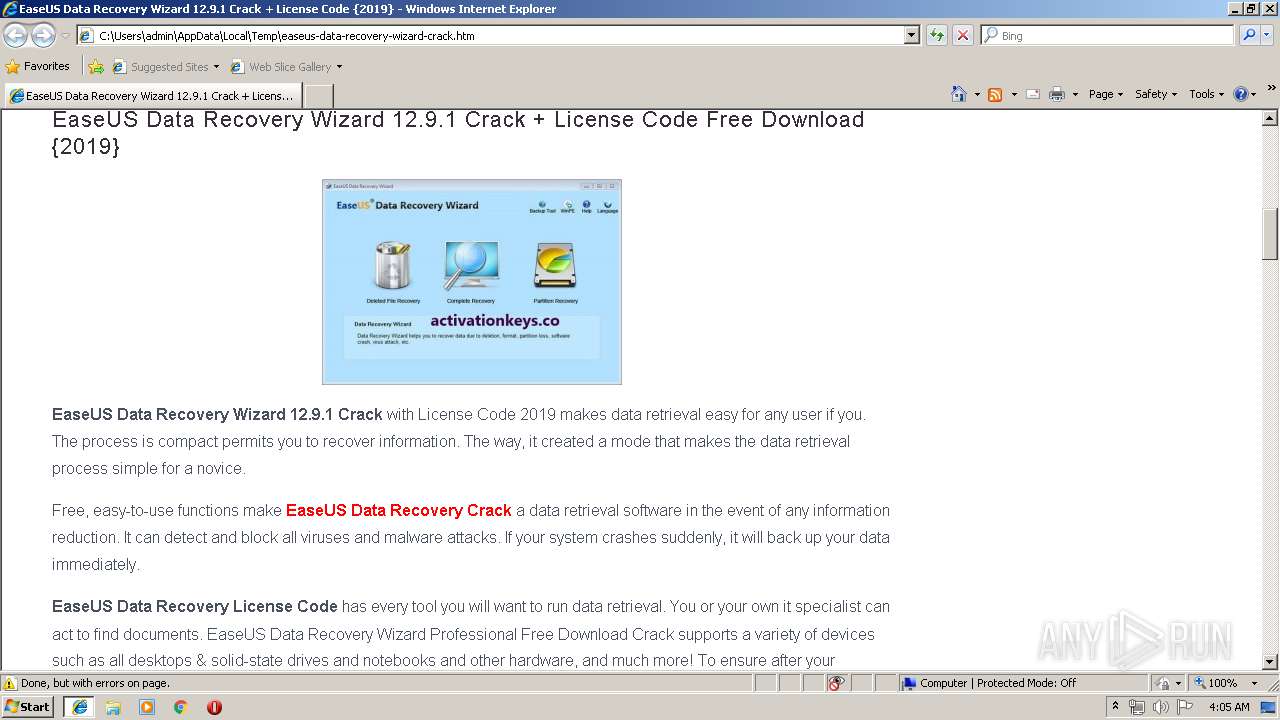The image size is (1280, 720).
Task: Expand command bar overflow chevron
Action: (1271, 88)
